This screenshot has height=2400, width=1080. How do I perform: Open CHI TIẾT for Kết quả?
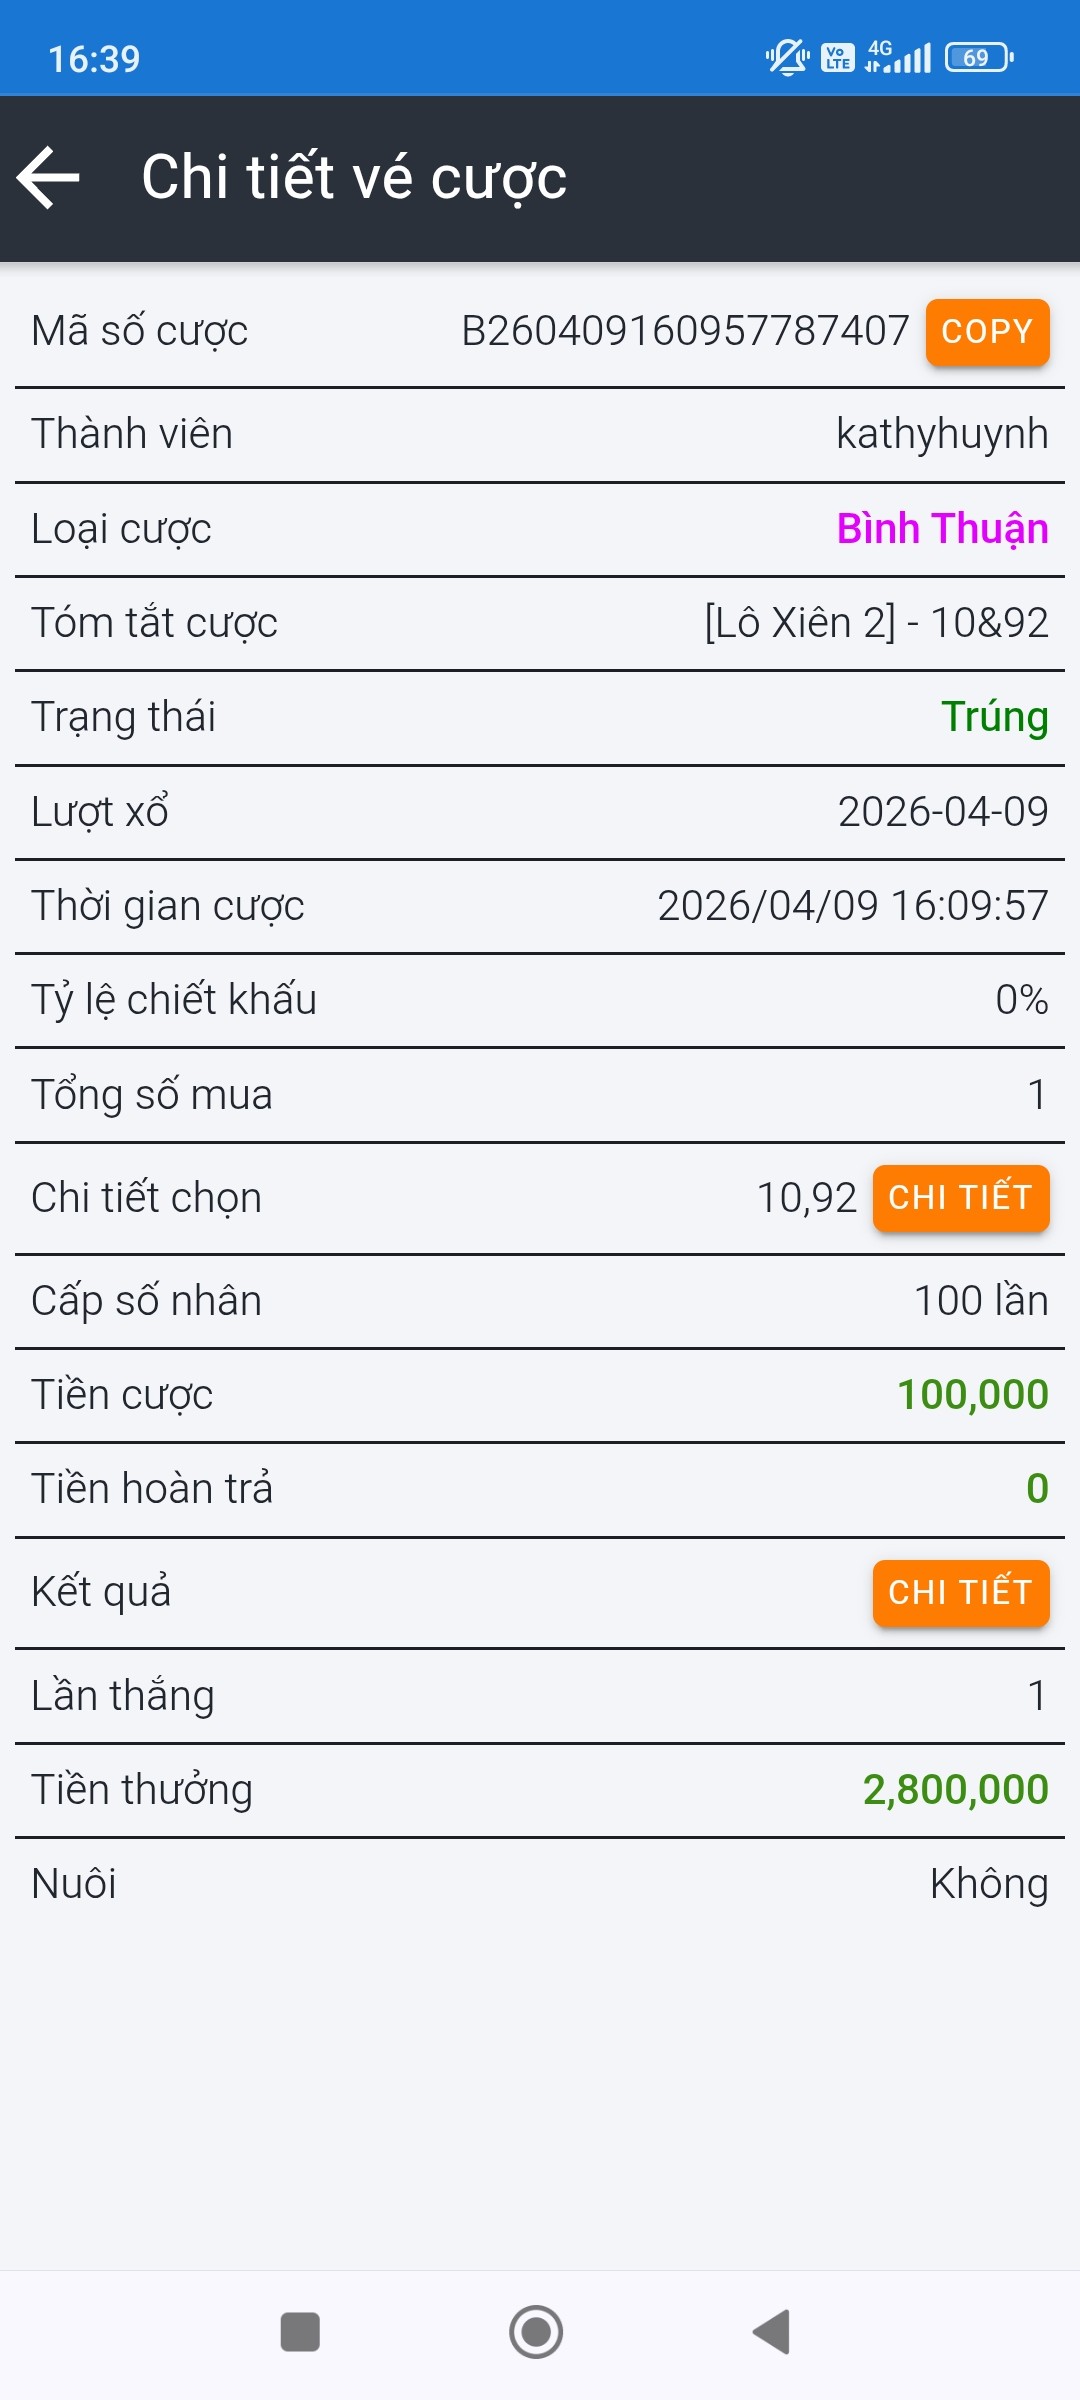[x=960, y=1593]
